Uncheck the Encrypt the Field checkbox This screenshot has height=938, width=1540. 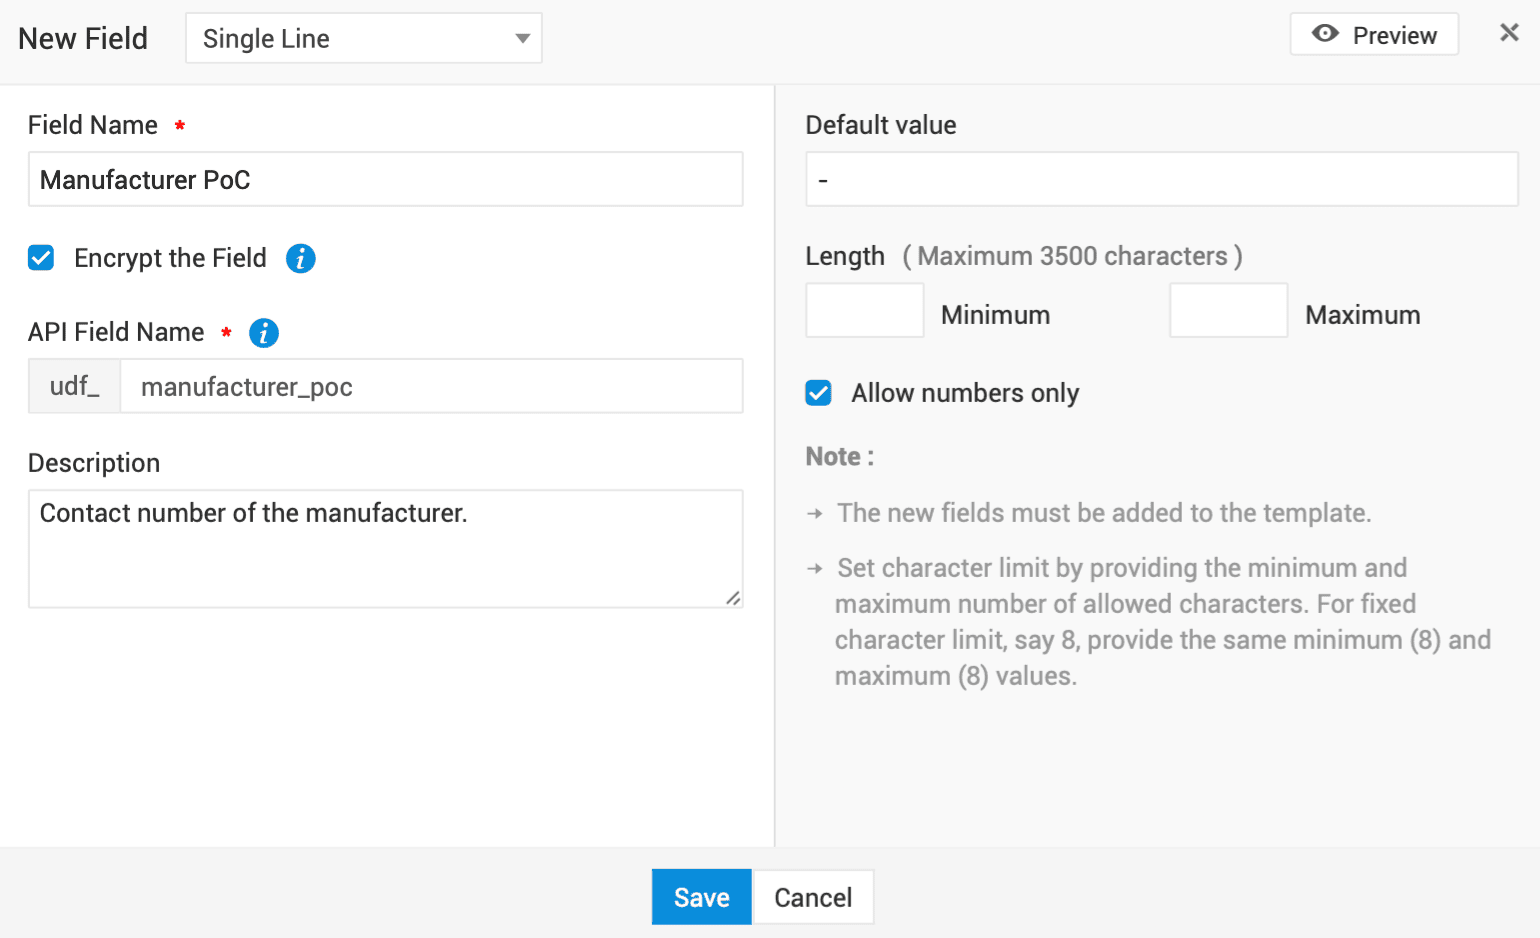click(x=41, y=258)
